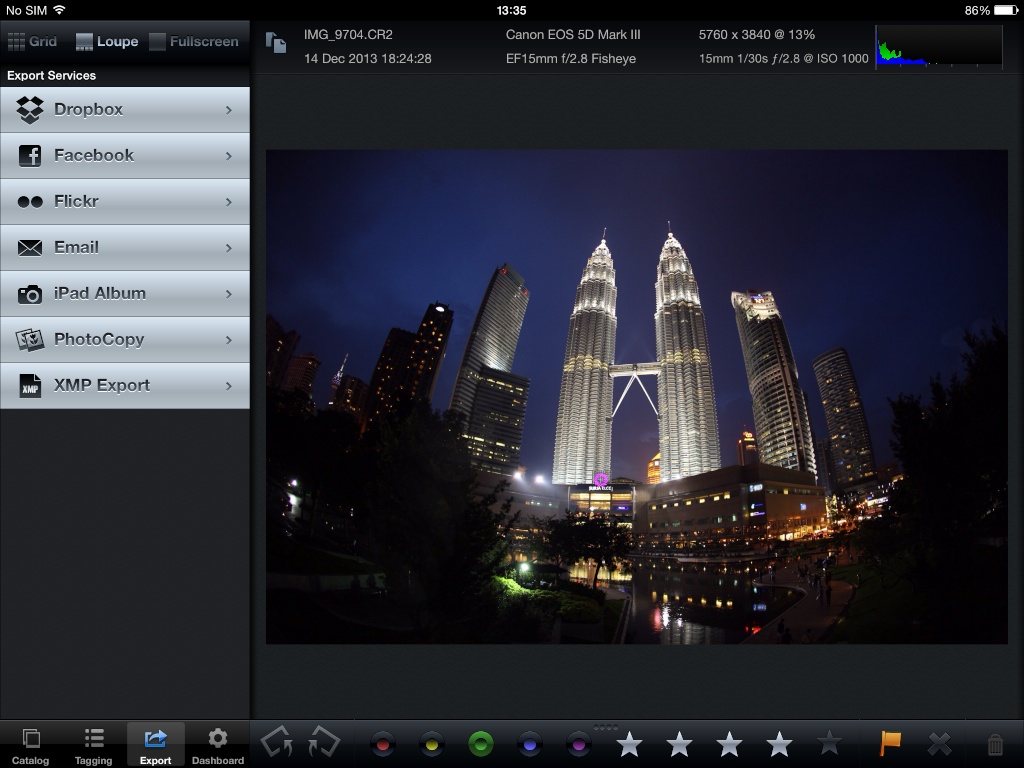This screenshot has width=1024, height=768.
Task: Open the Flickr export service
Action: pos(125,202)
